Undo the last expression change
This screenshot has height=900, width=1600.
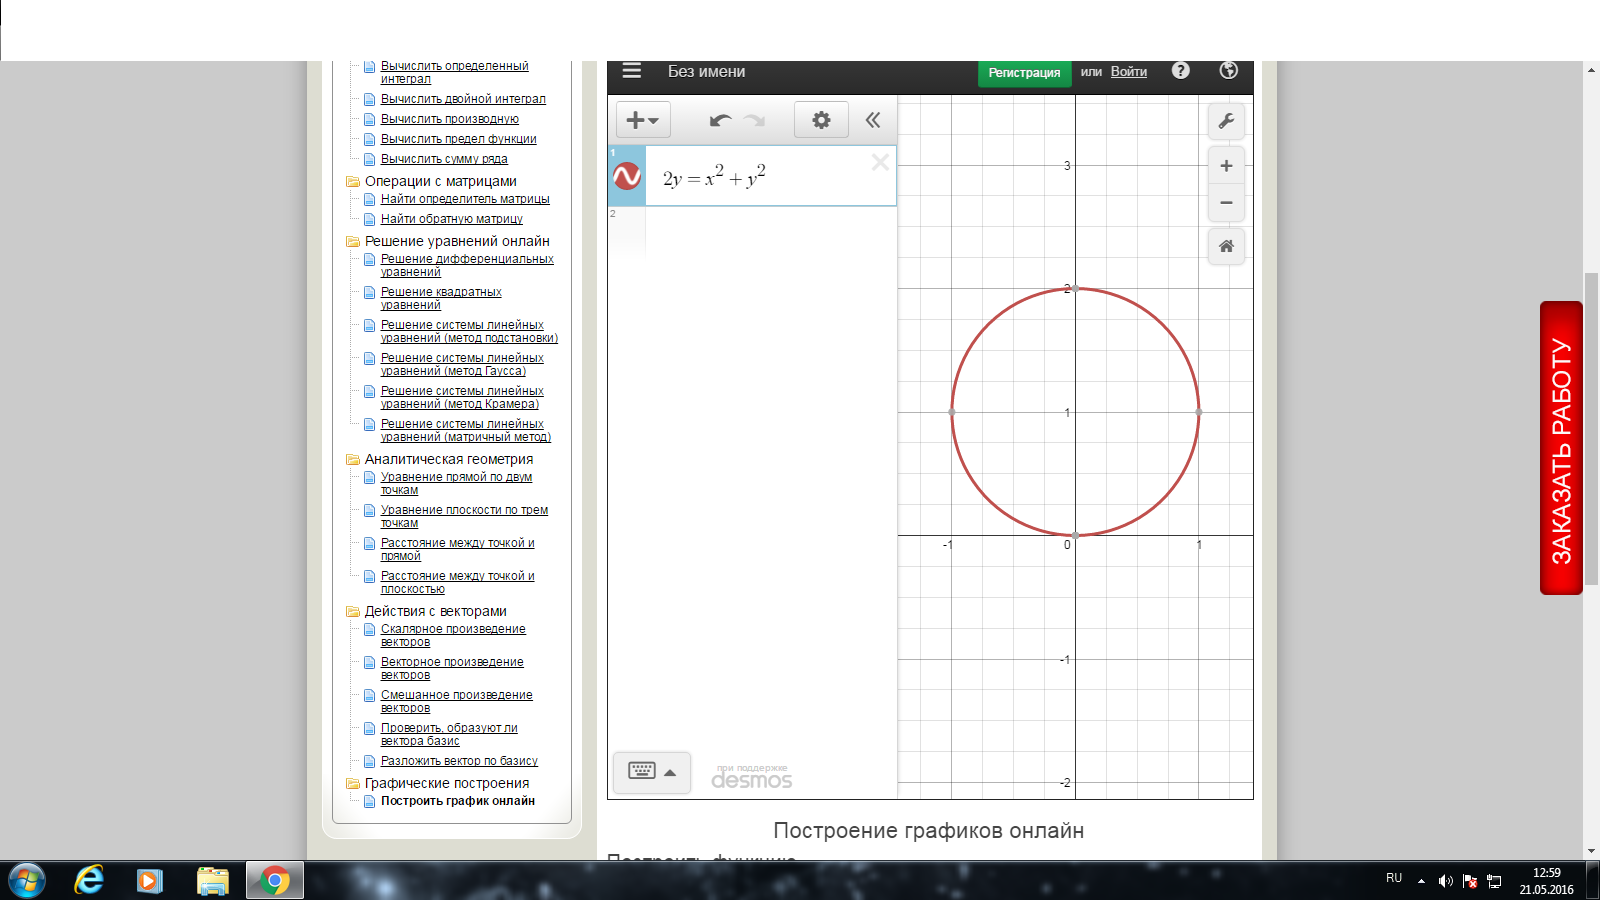pos(720,120)
